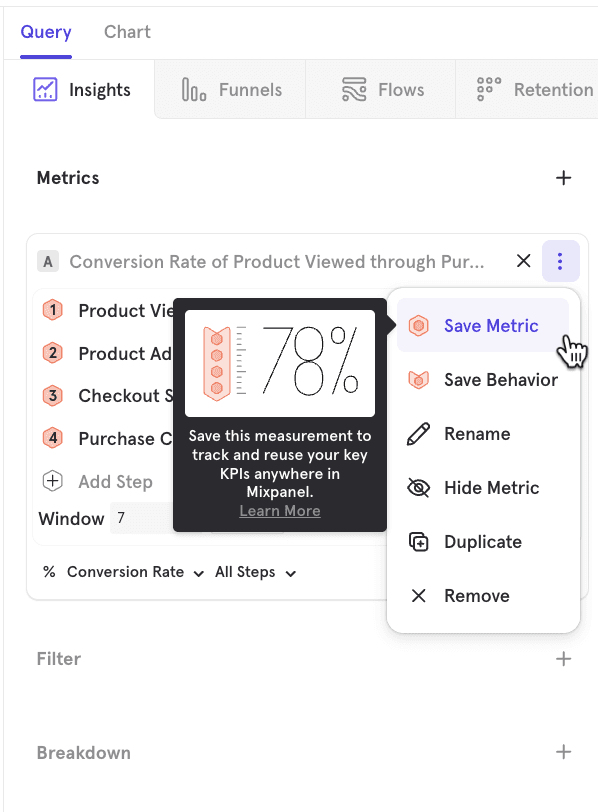Click the three-dot metric options icon
The height and width of the screenshot is (812, 598).
click(560, 261)
